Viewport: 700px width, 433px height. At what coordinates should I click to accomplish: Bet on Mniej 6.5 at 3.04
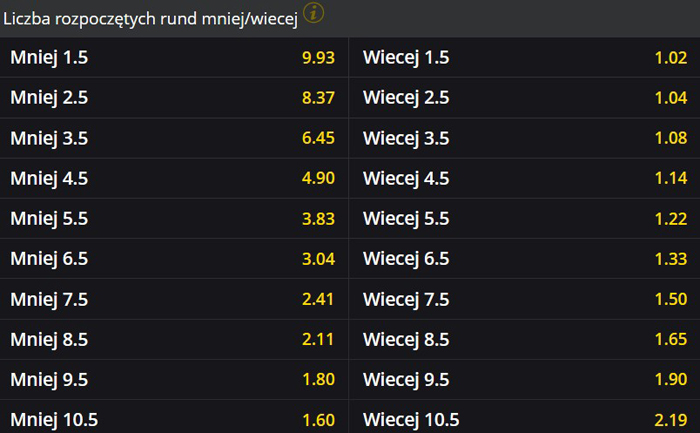174,259
